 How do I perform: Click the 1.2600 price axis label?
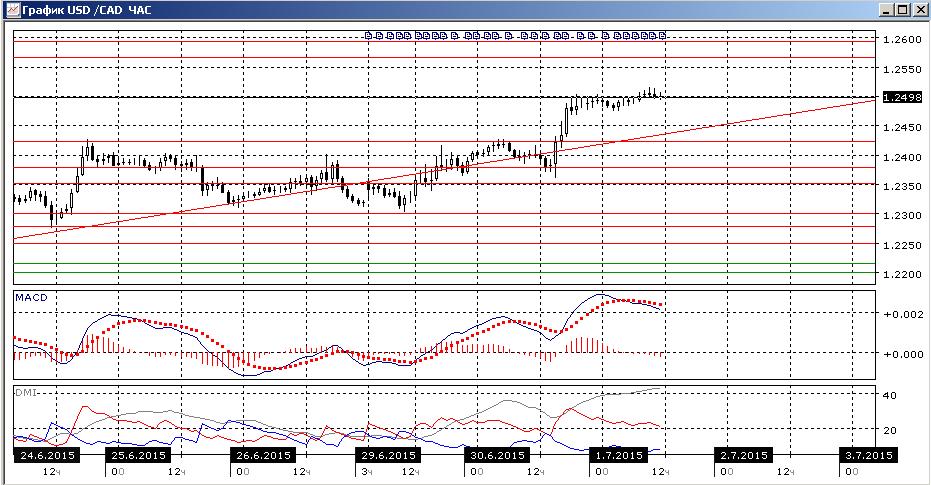[902, 40]
